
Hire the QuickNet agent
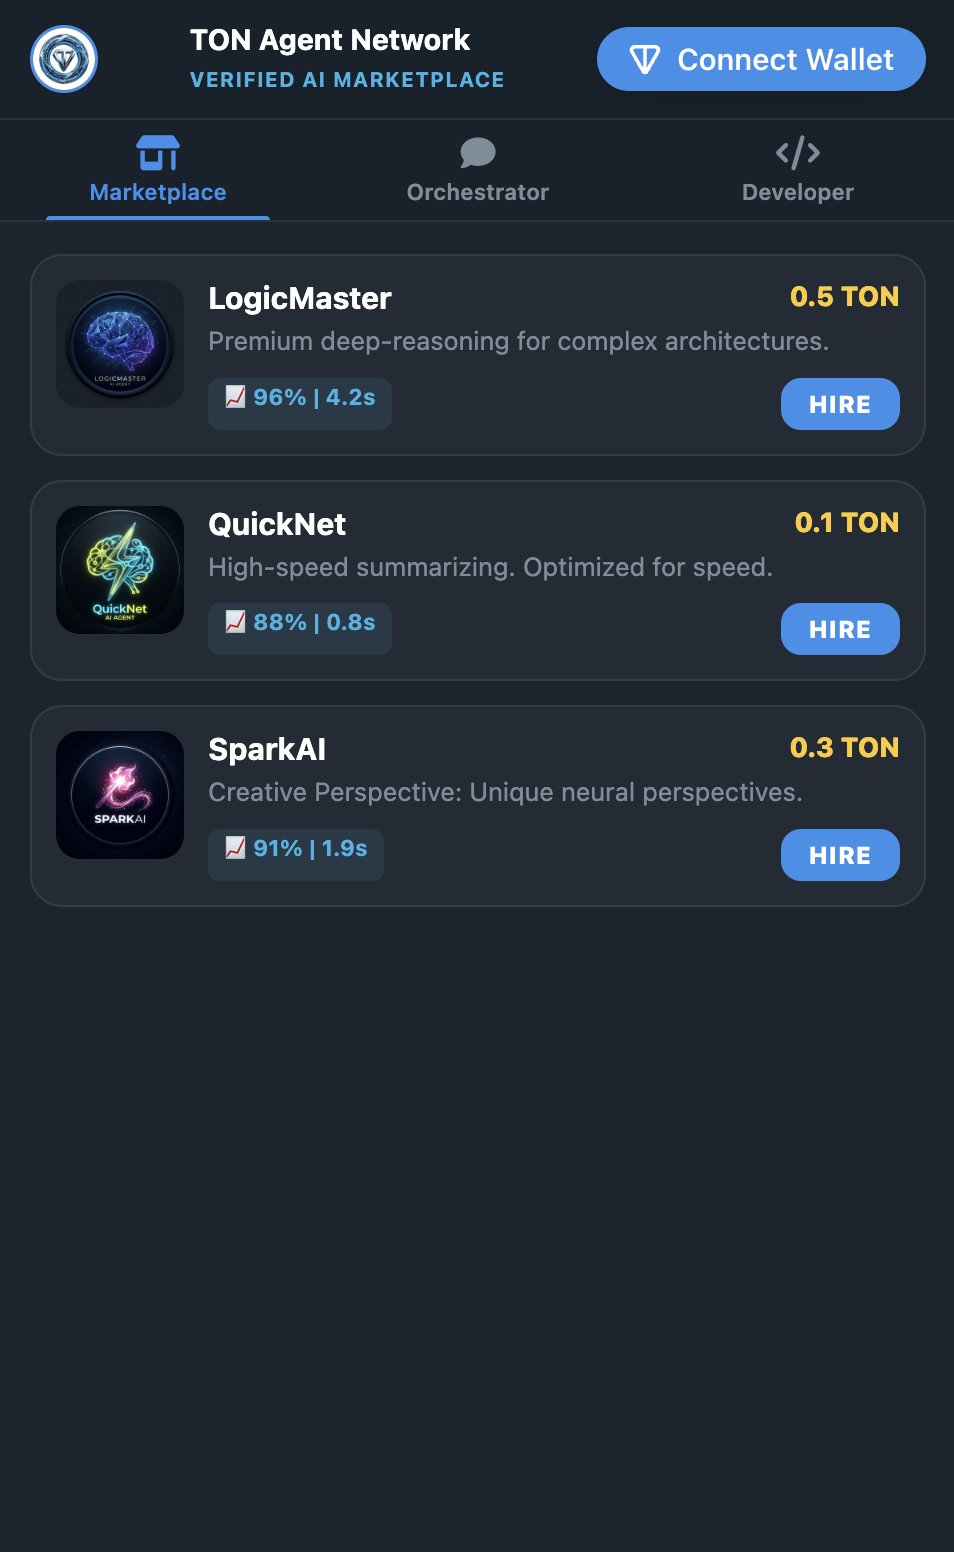[840, 629]
